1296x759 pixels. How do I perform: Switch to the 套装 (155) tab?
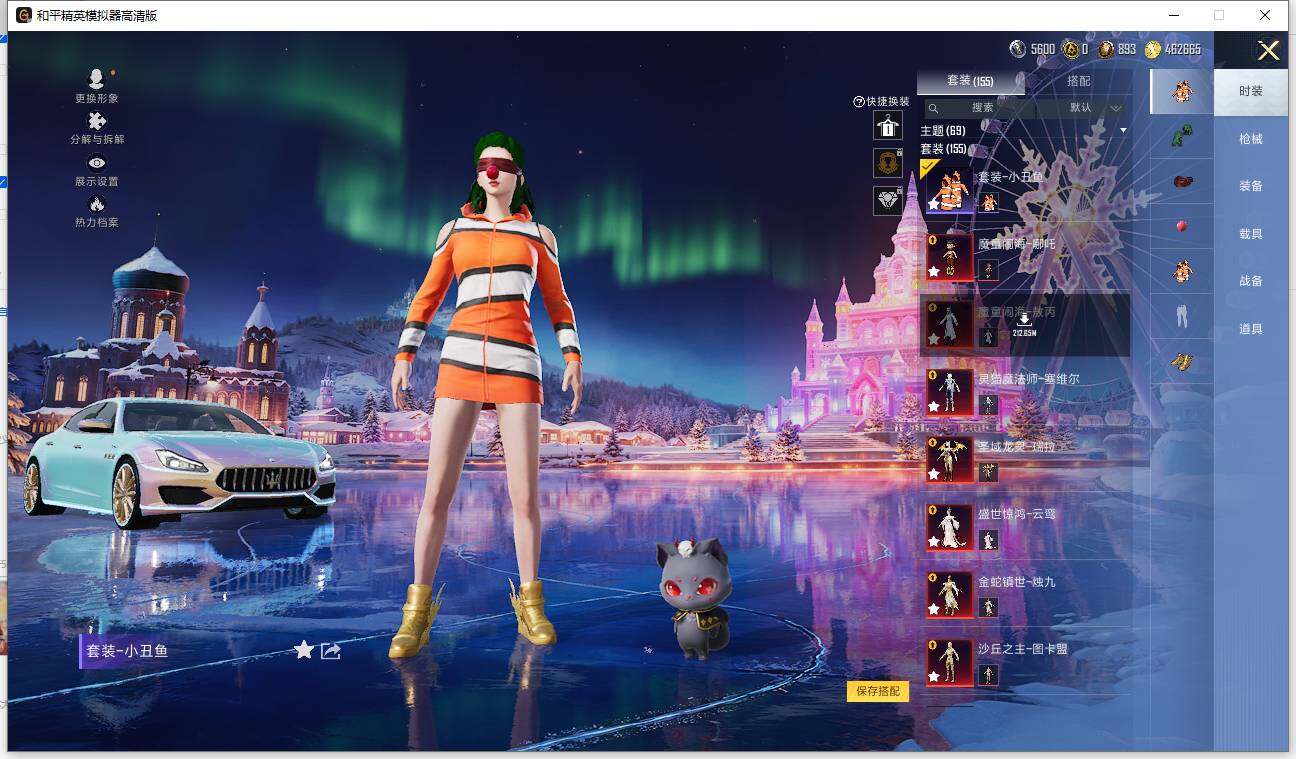tap(970, 81)
